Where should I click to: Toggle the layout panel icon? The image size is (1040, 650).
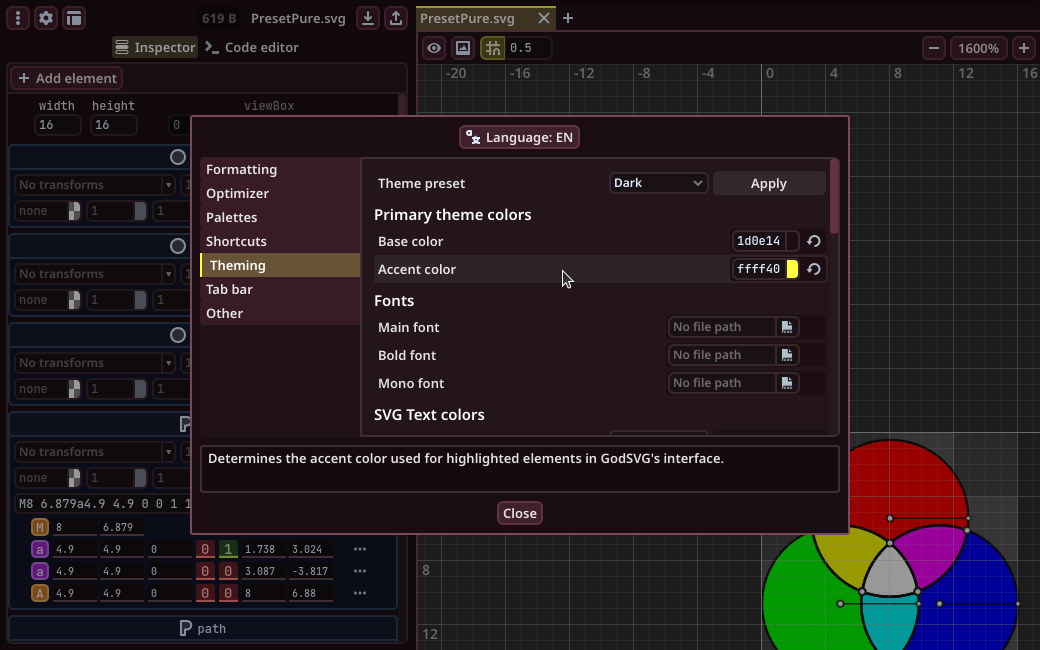click(x=74, y=18)
